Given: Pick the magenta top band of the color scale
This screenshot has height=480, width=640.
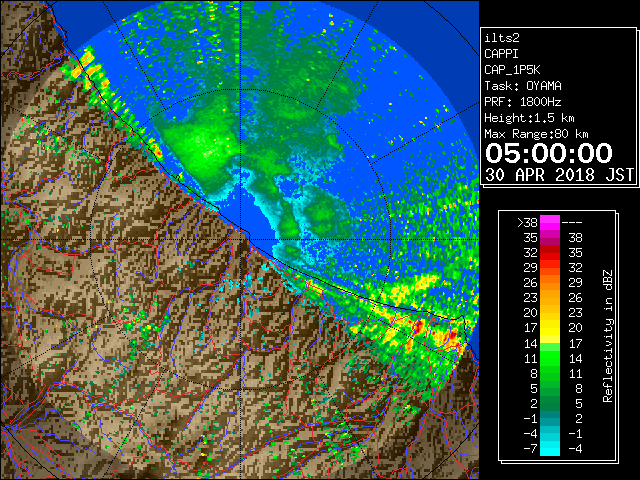Looking at the screenshot, I should point(550,223).
